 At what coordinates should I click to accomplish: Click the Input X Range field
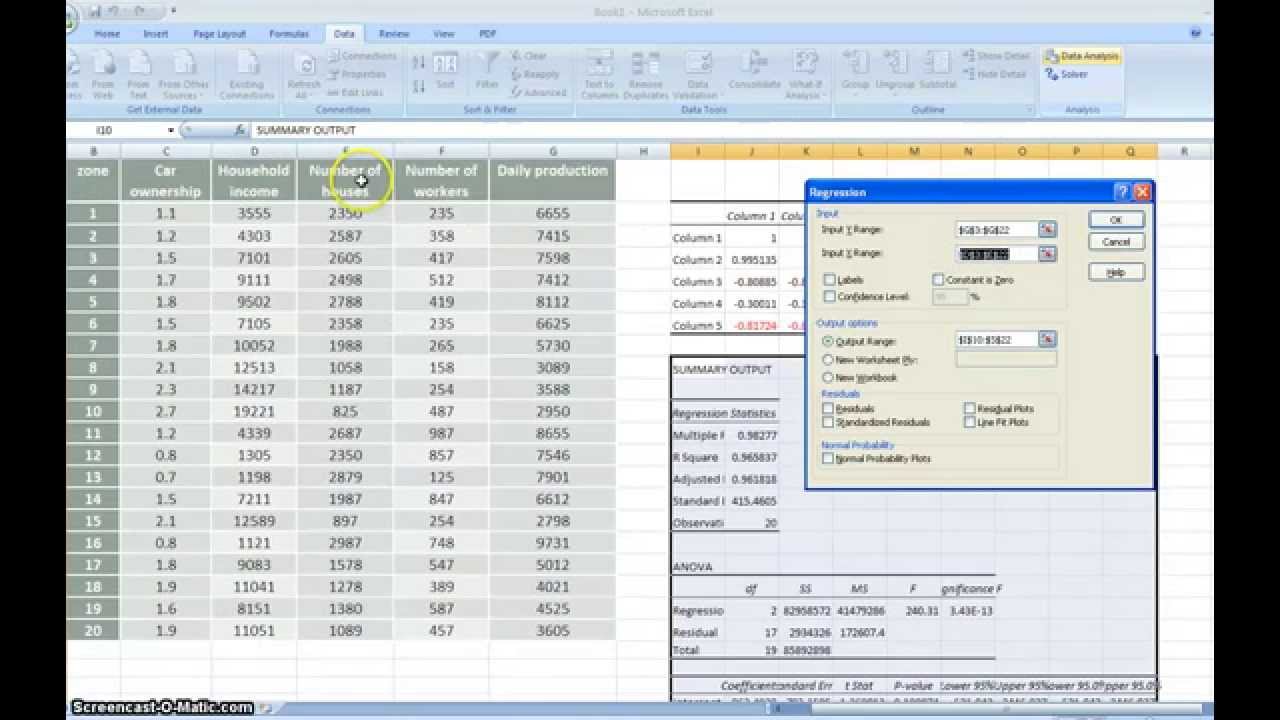point(997,254)
